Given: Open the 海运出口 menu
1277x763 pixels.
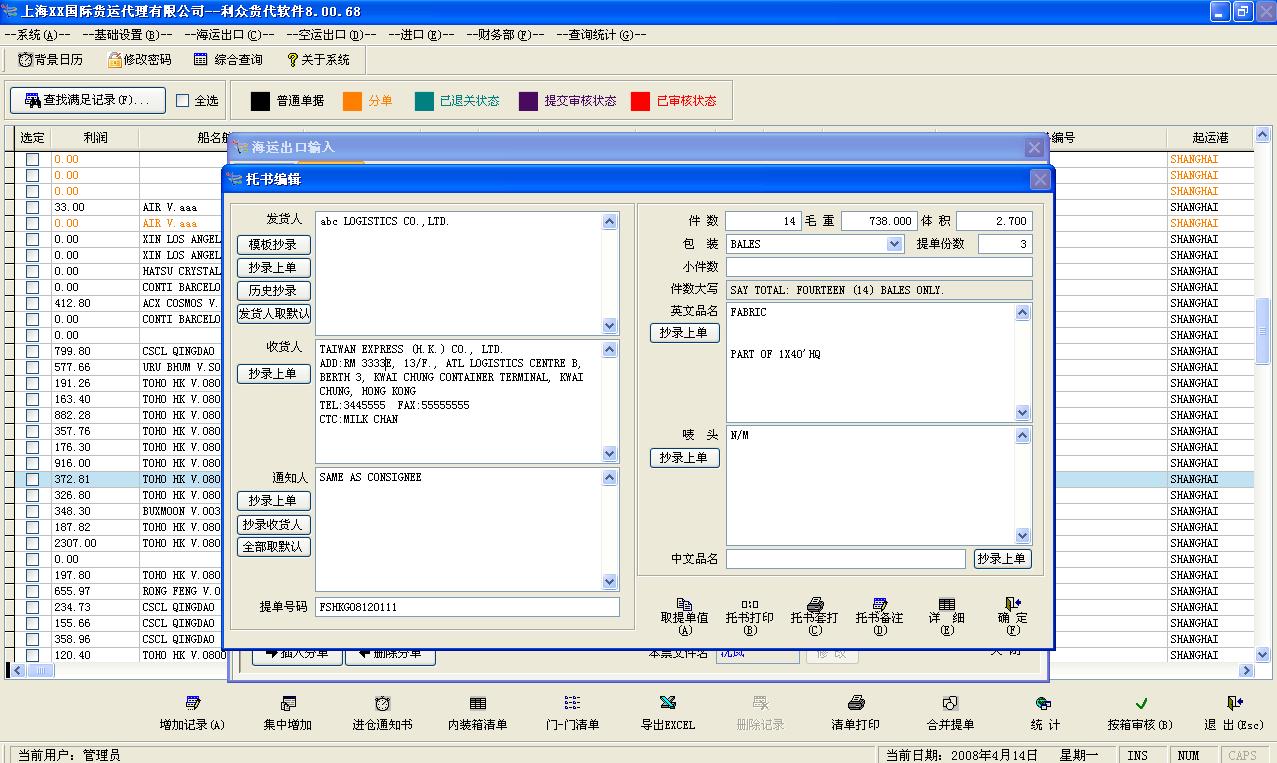Looking at the screenshot, I should tap(229, 34).
